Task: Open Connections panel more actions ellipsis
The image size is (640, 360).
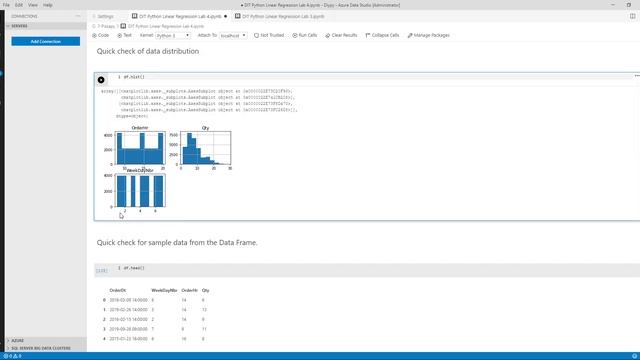Action: 78,16
